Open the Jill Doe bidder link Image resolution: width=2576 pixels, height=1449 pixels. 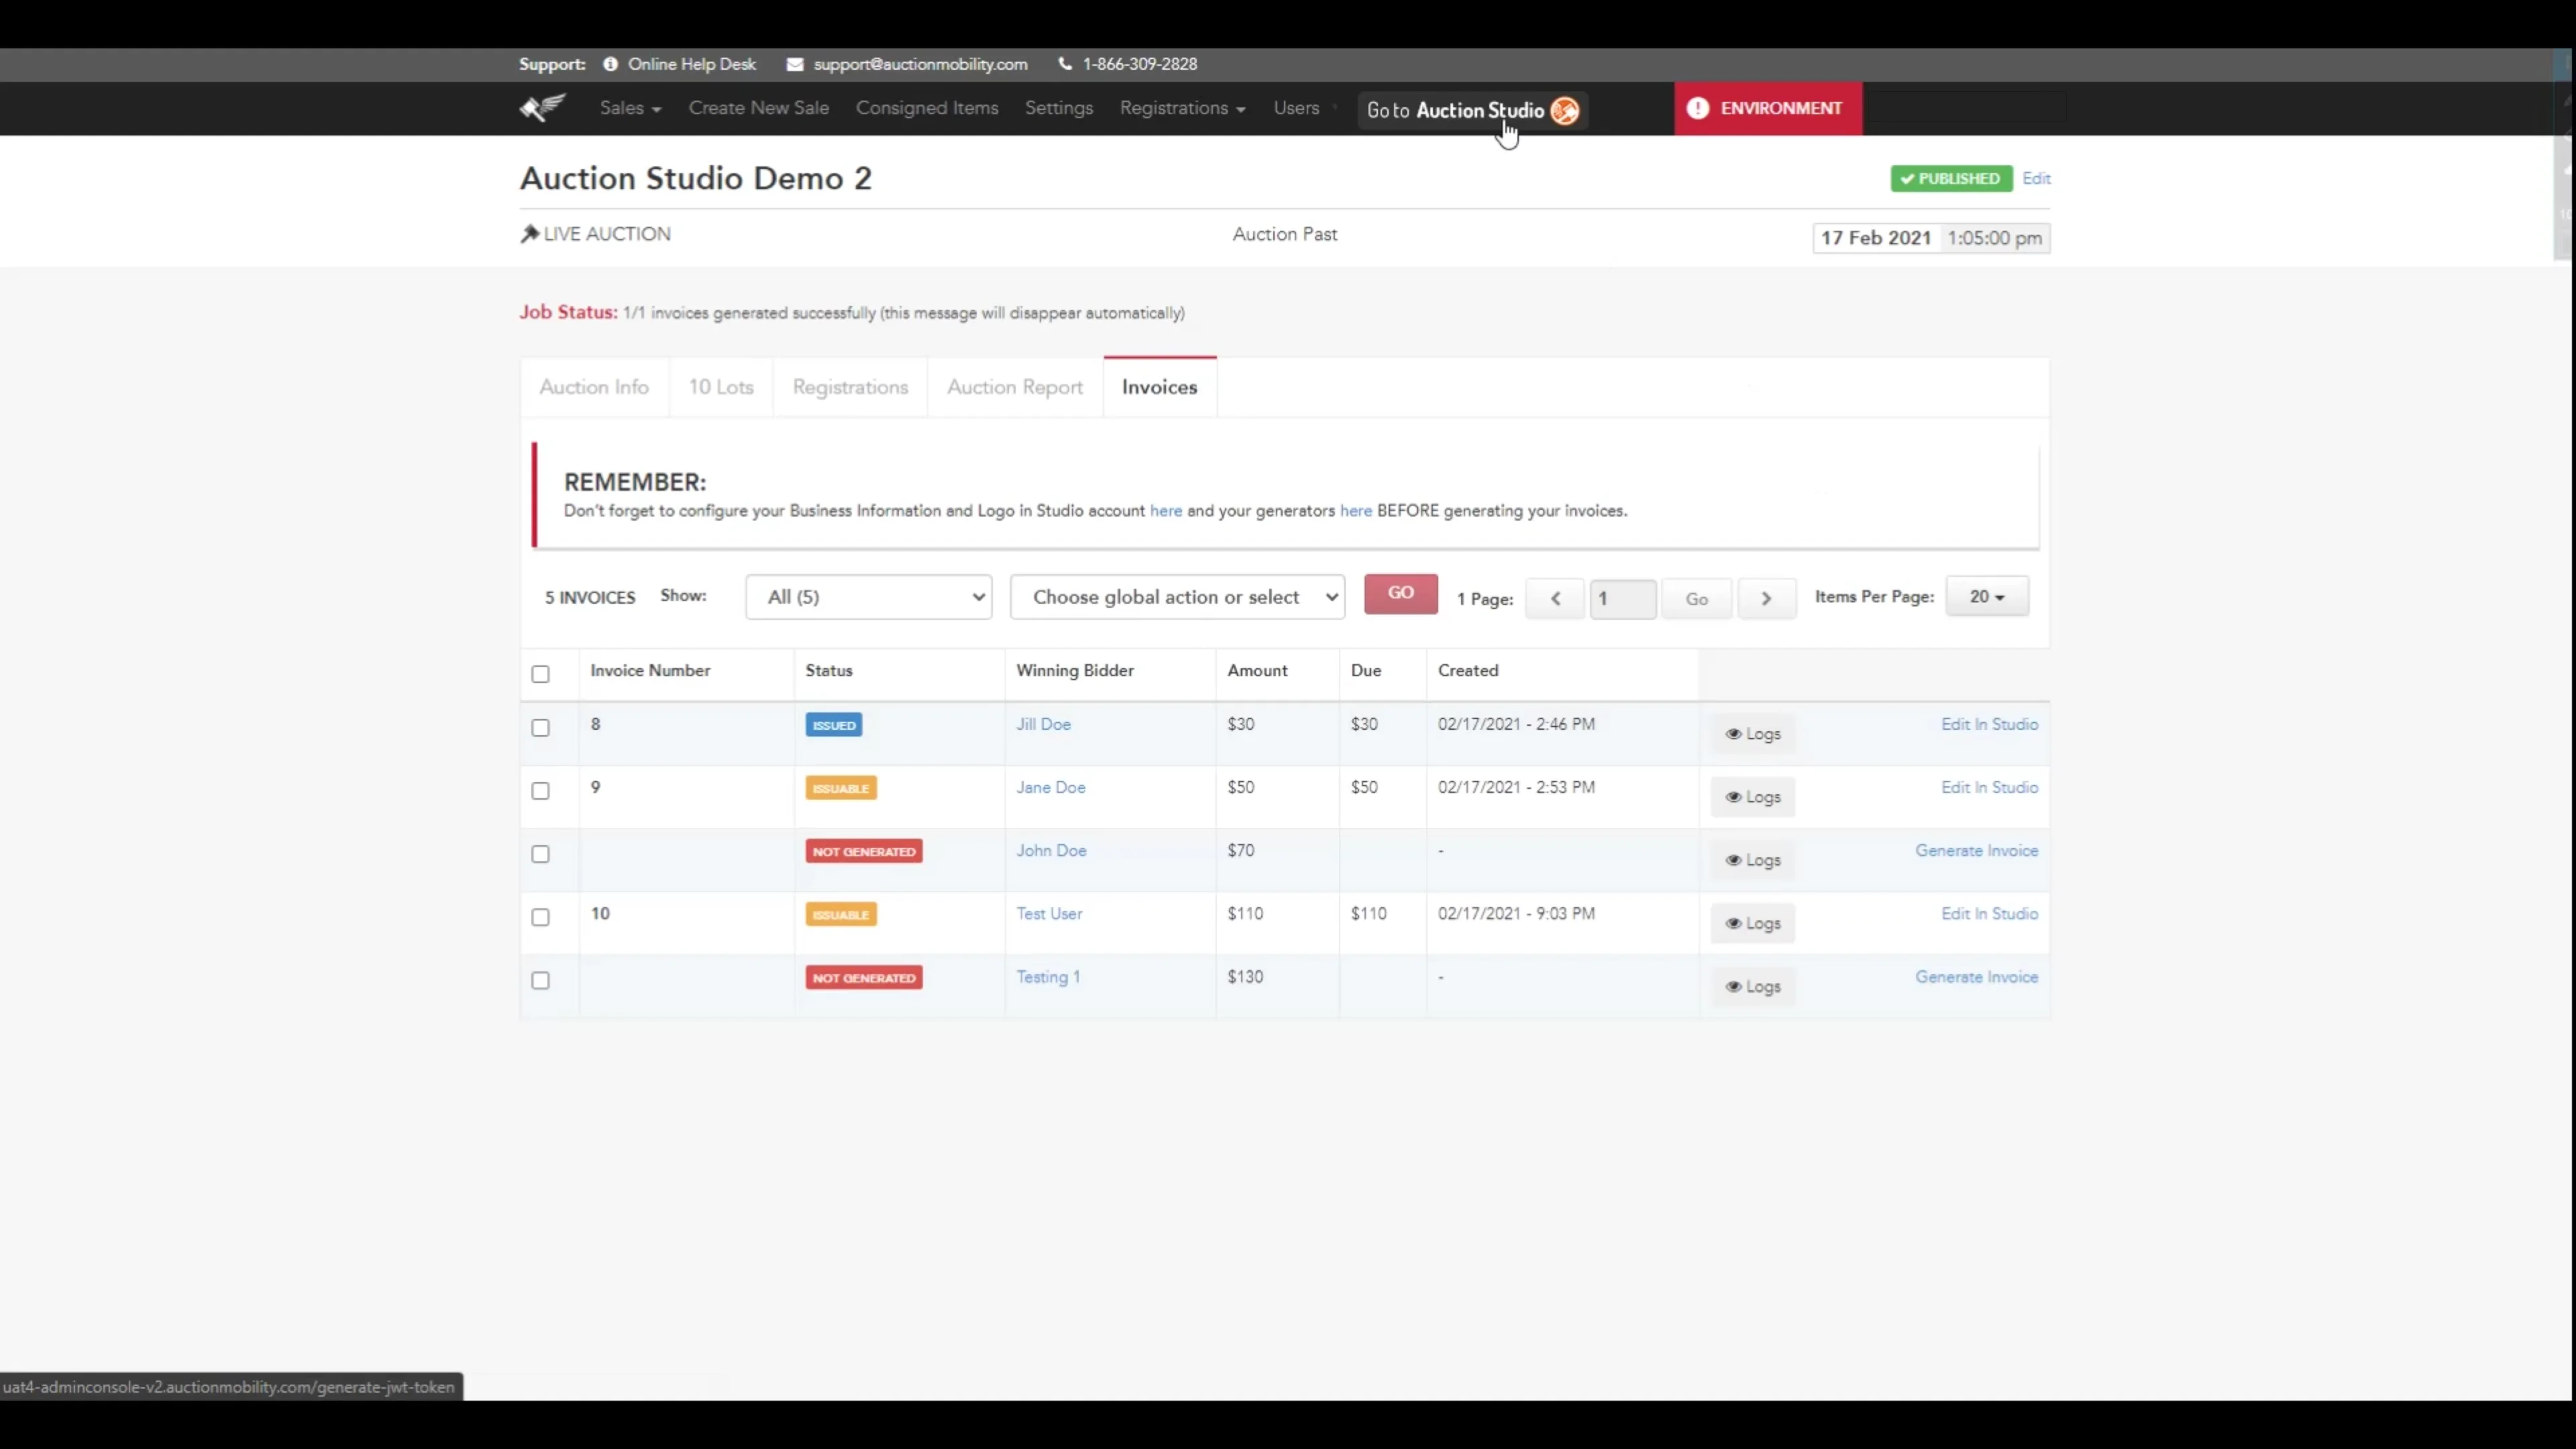coord(1043,725)
